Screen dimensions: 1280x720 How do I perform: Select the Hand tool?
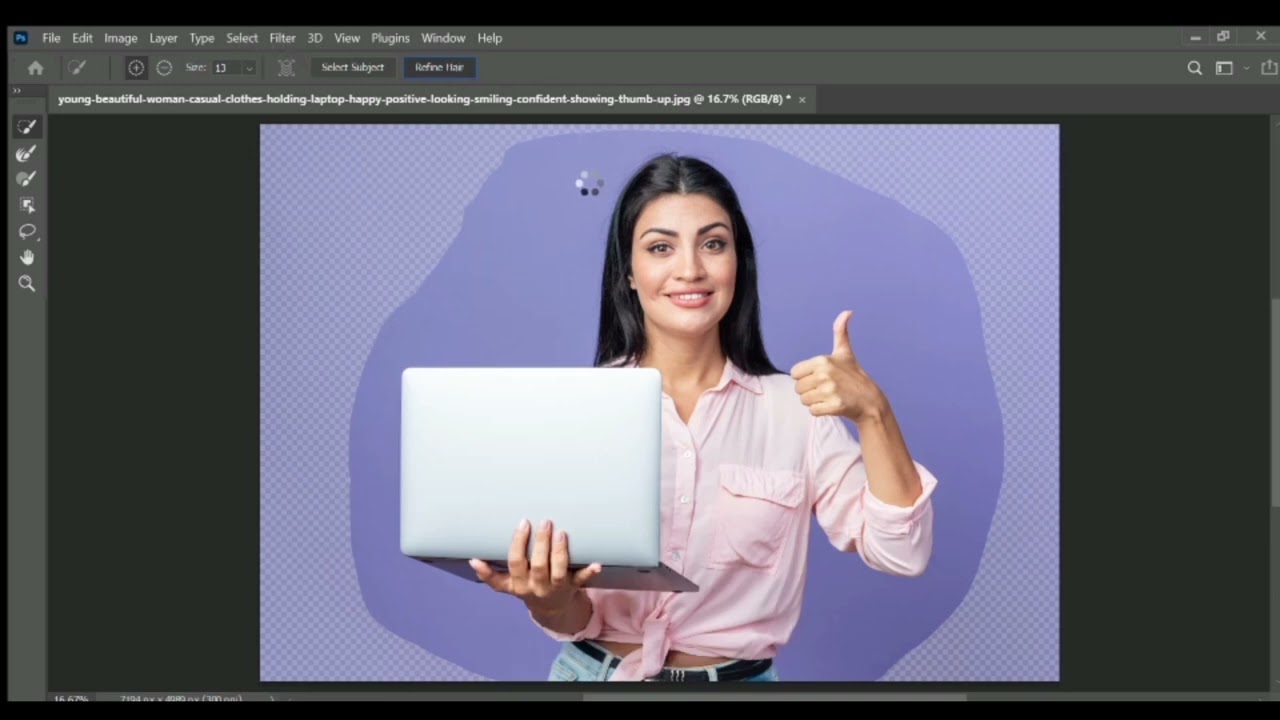27,257
